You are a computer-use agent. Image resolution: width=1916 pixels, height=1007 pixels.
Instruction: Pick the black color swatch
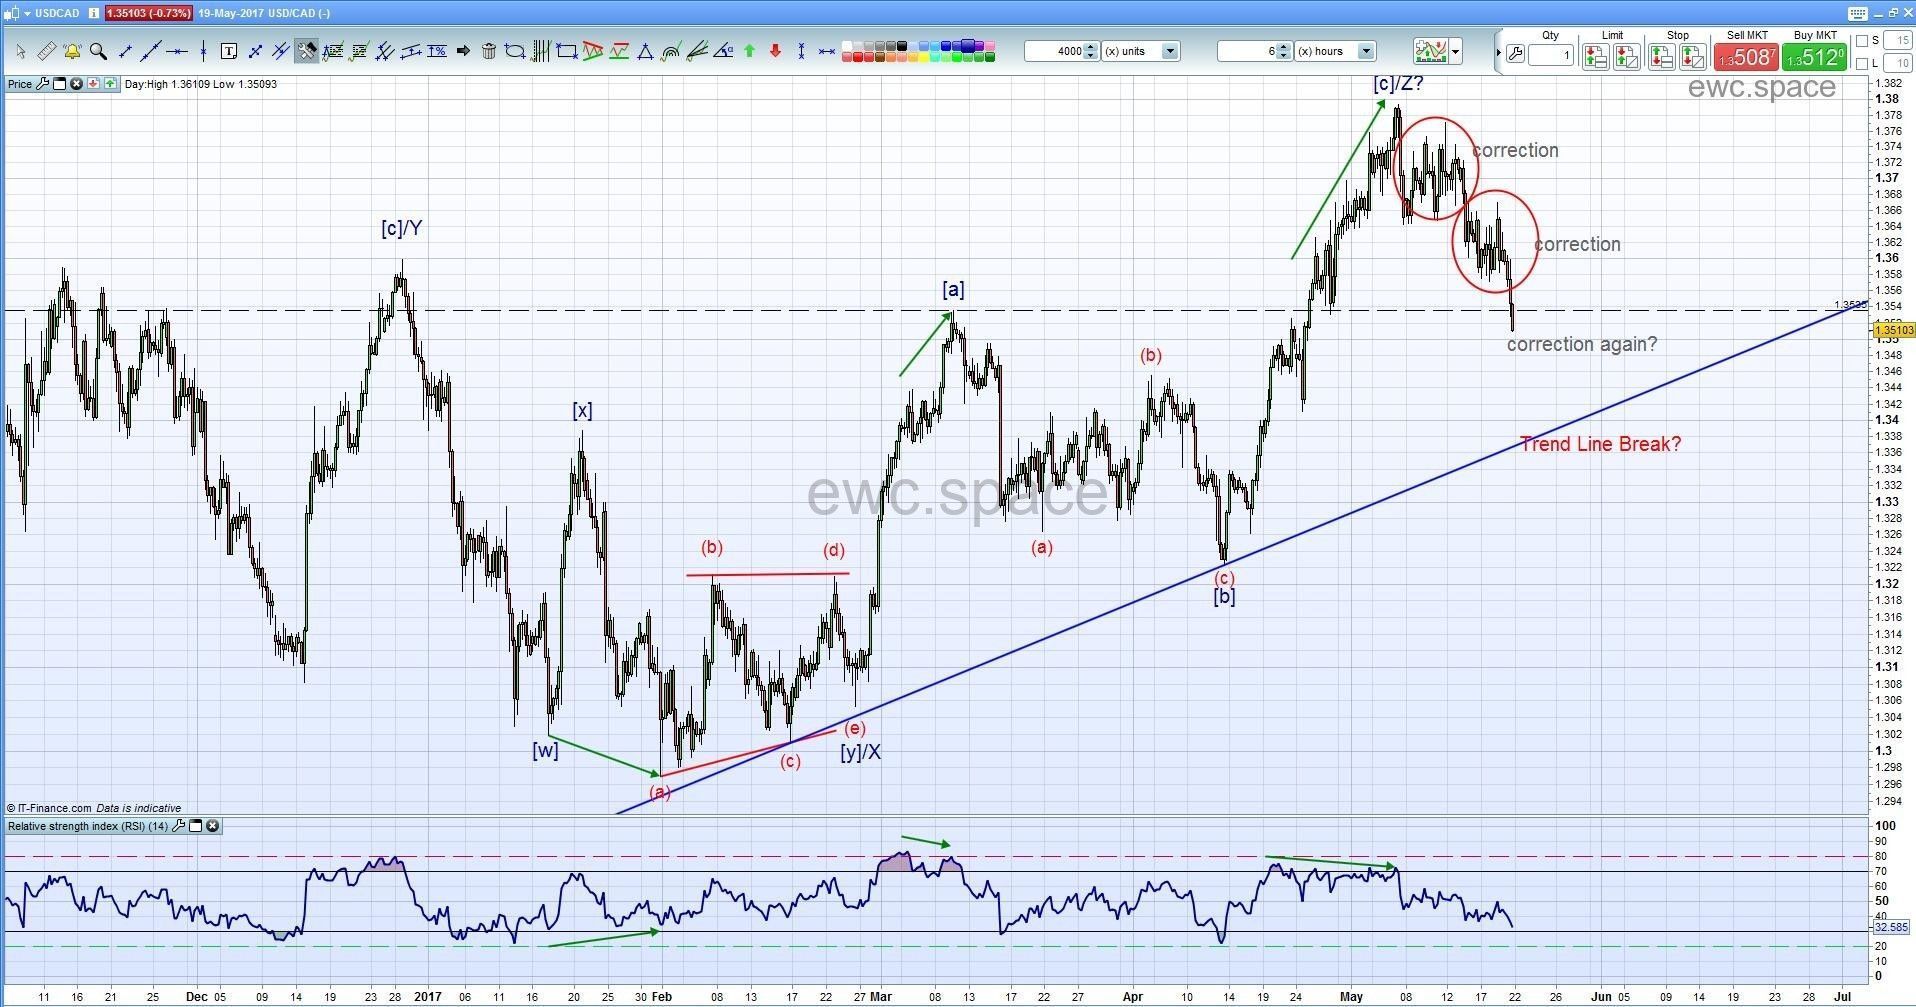point(903,46)
